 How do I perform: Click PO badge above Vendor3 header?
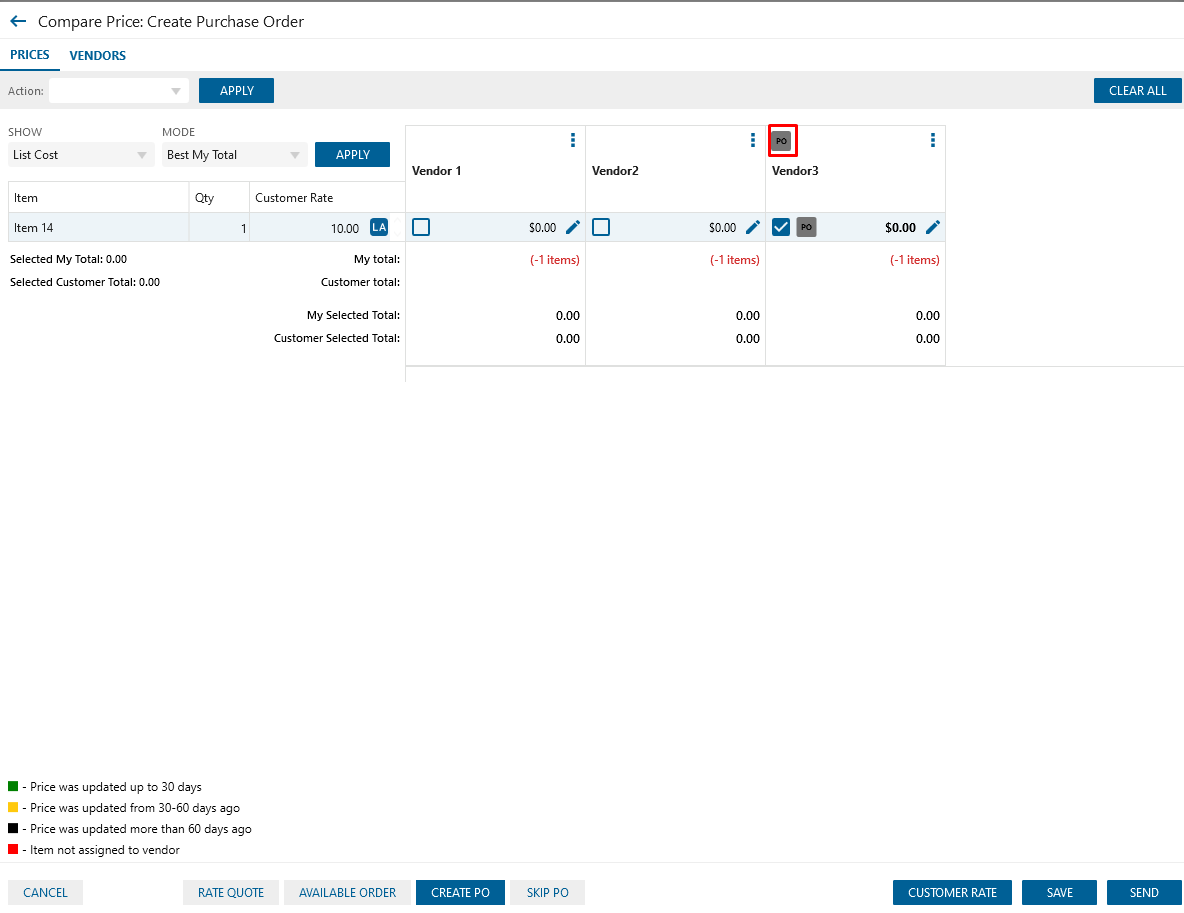pyautogui.click(x=782, y=140)
